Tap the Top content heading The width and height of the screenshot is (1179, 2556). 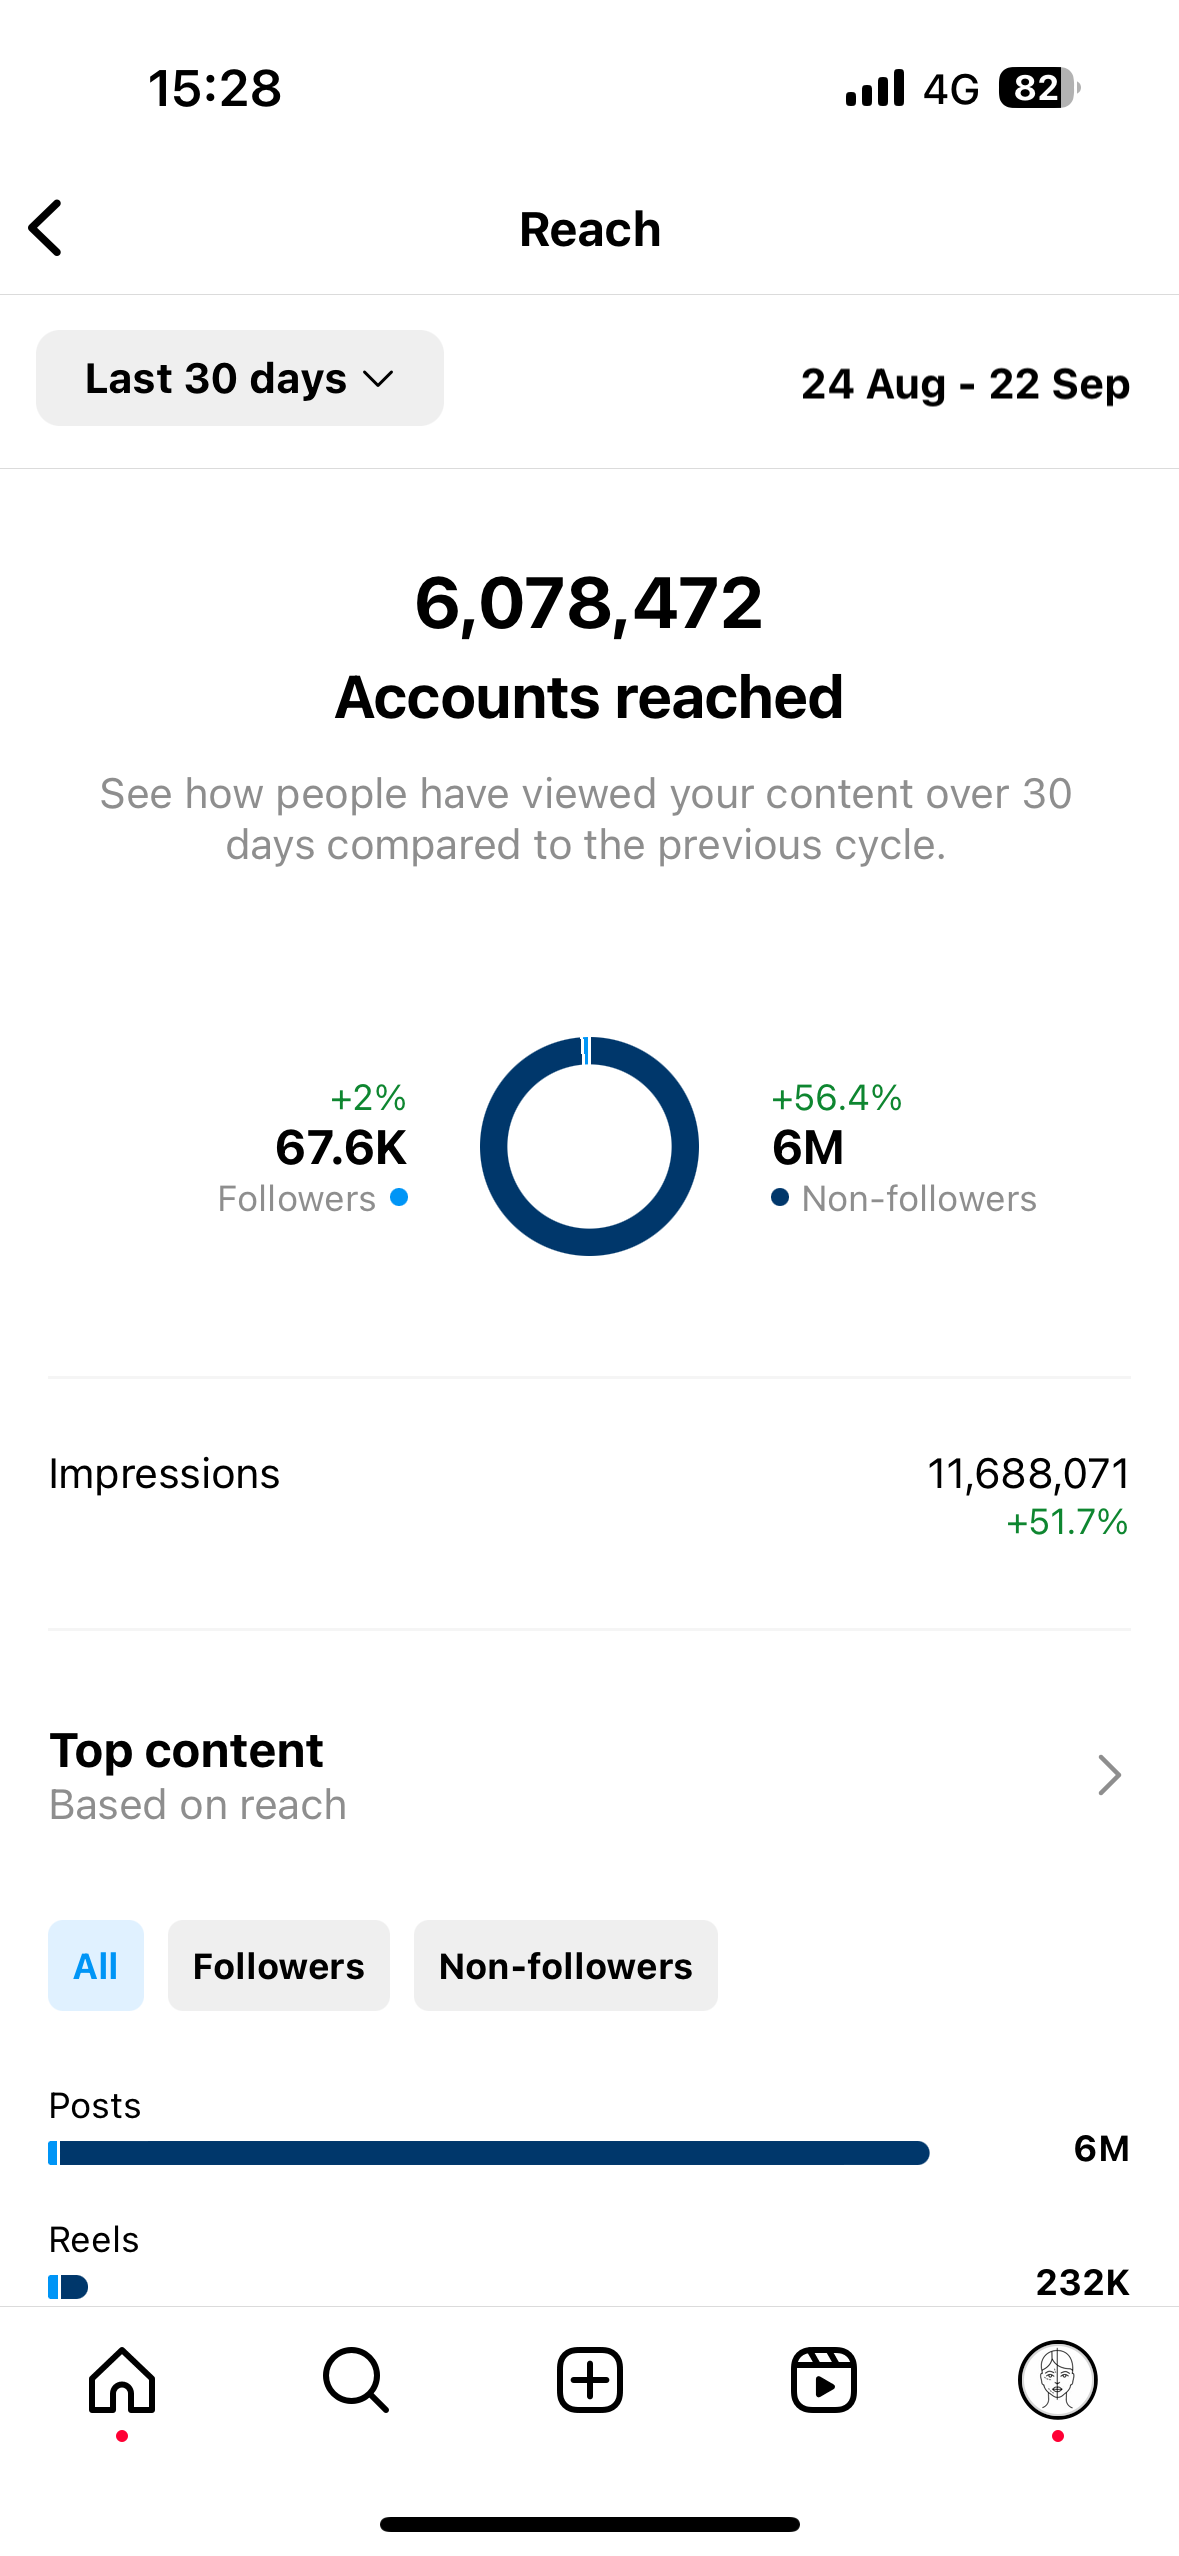[x=186, y=1751]
